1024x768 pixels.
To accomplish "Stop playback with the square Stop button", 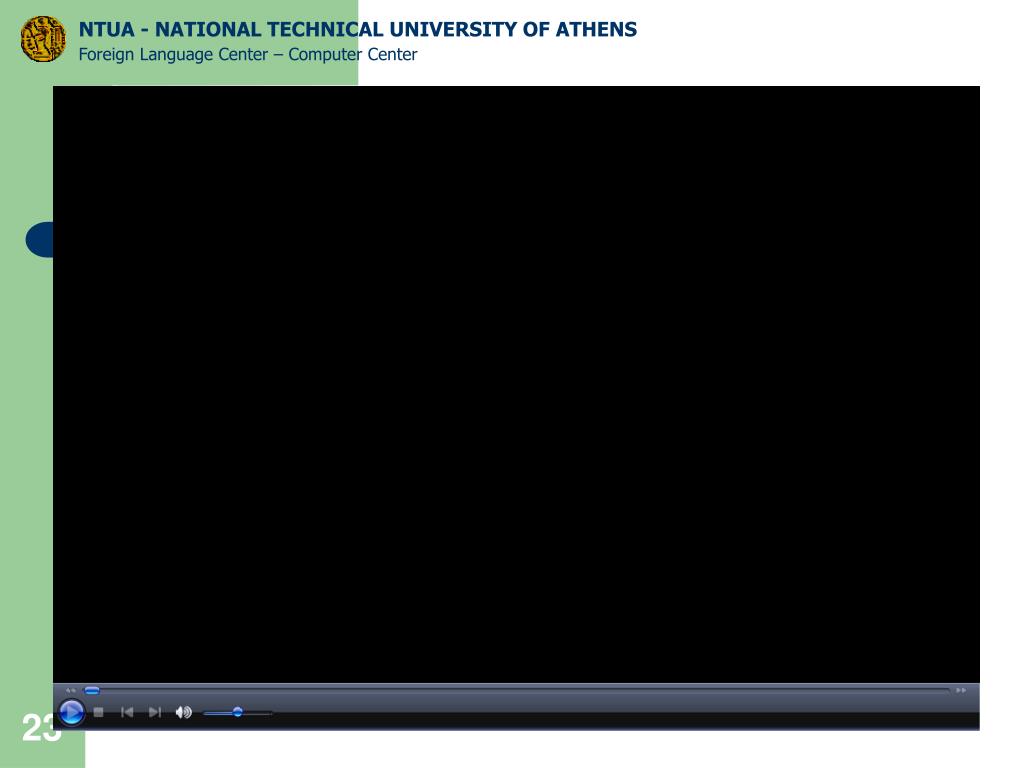I will pos(99,712).
